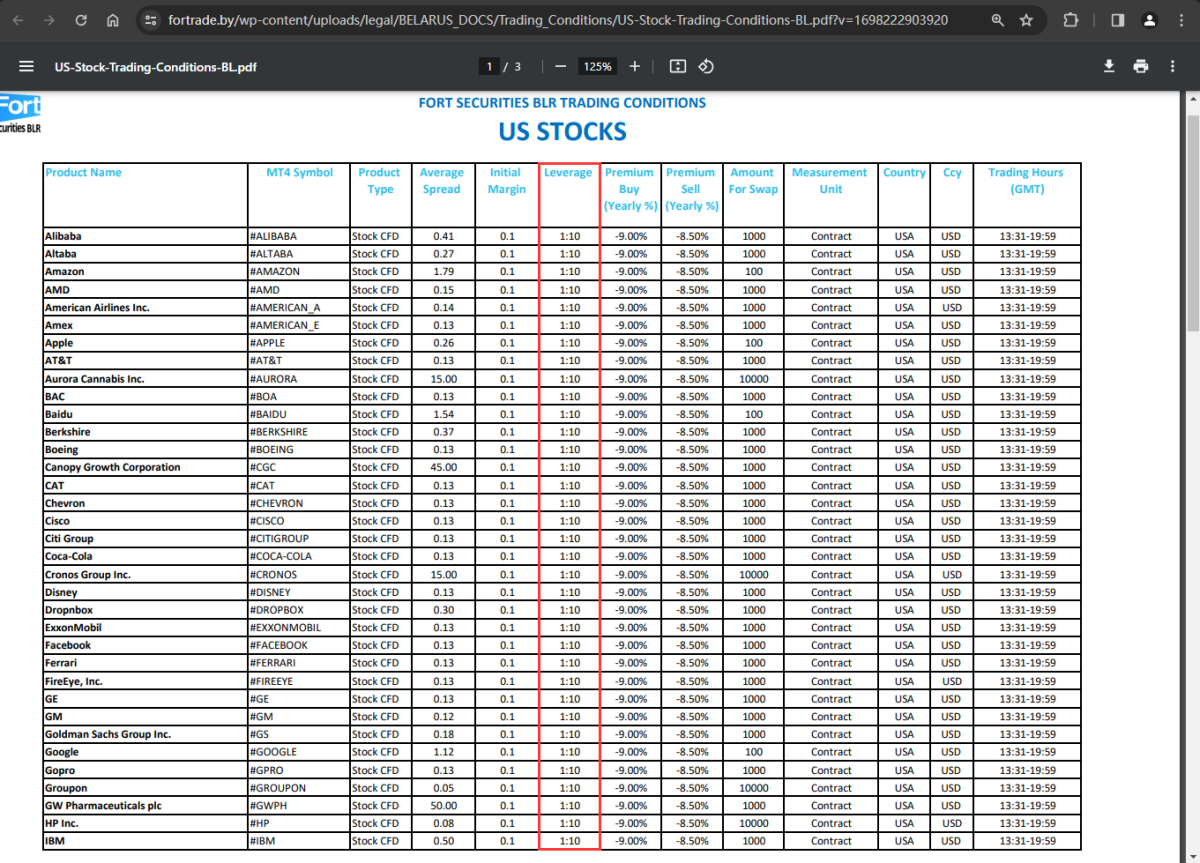Toggle the browser side panel
1200x863 pixels.
(1118, 20)
